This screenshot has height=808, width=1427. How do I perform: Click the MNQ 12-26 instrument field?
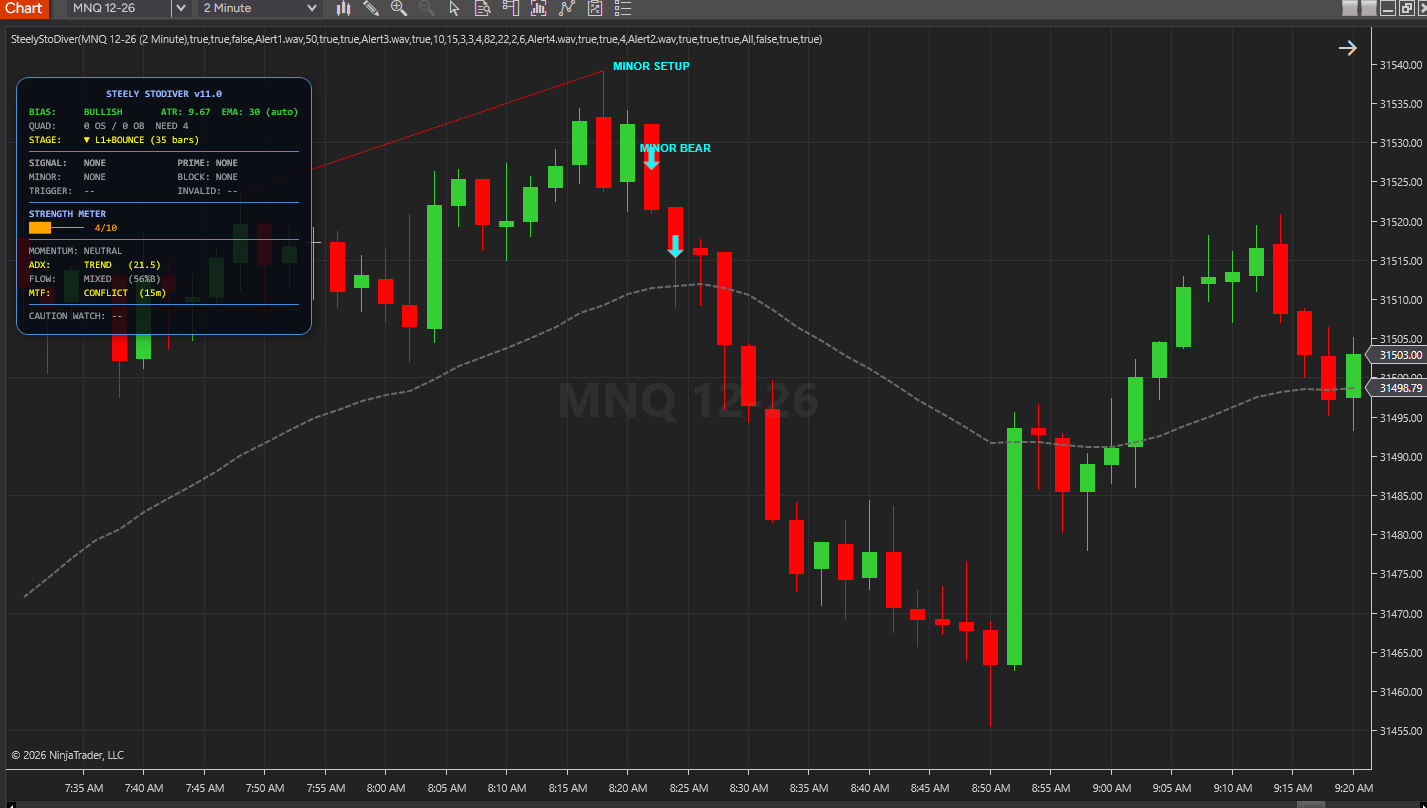(119, 8)
